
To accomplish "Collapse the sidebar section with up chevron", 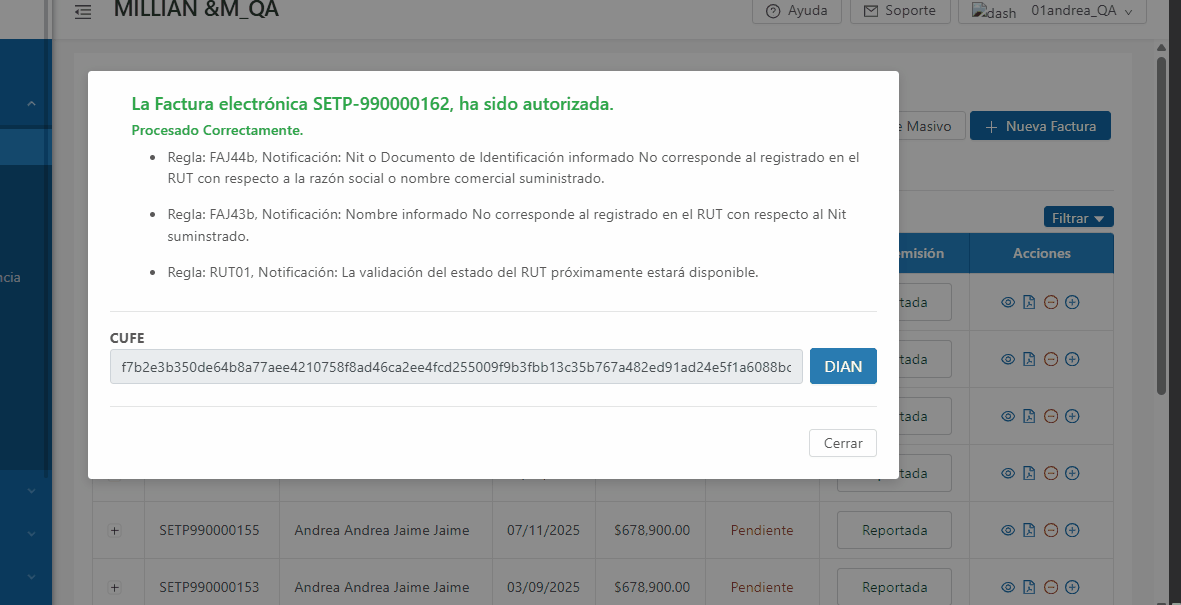I will 31,103.
